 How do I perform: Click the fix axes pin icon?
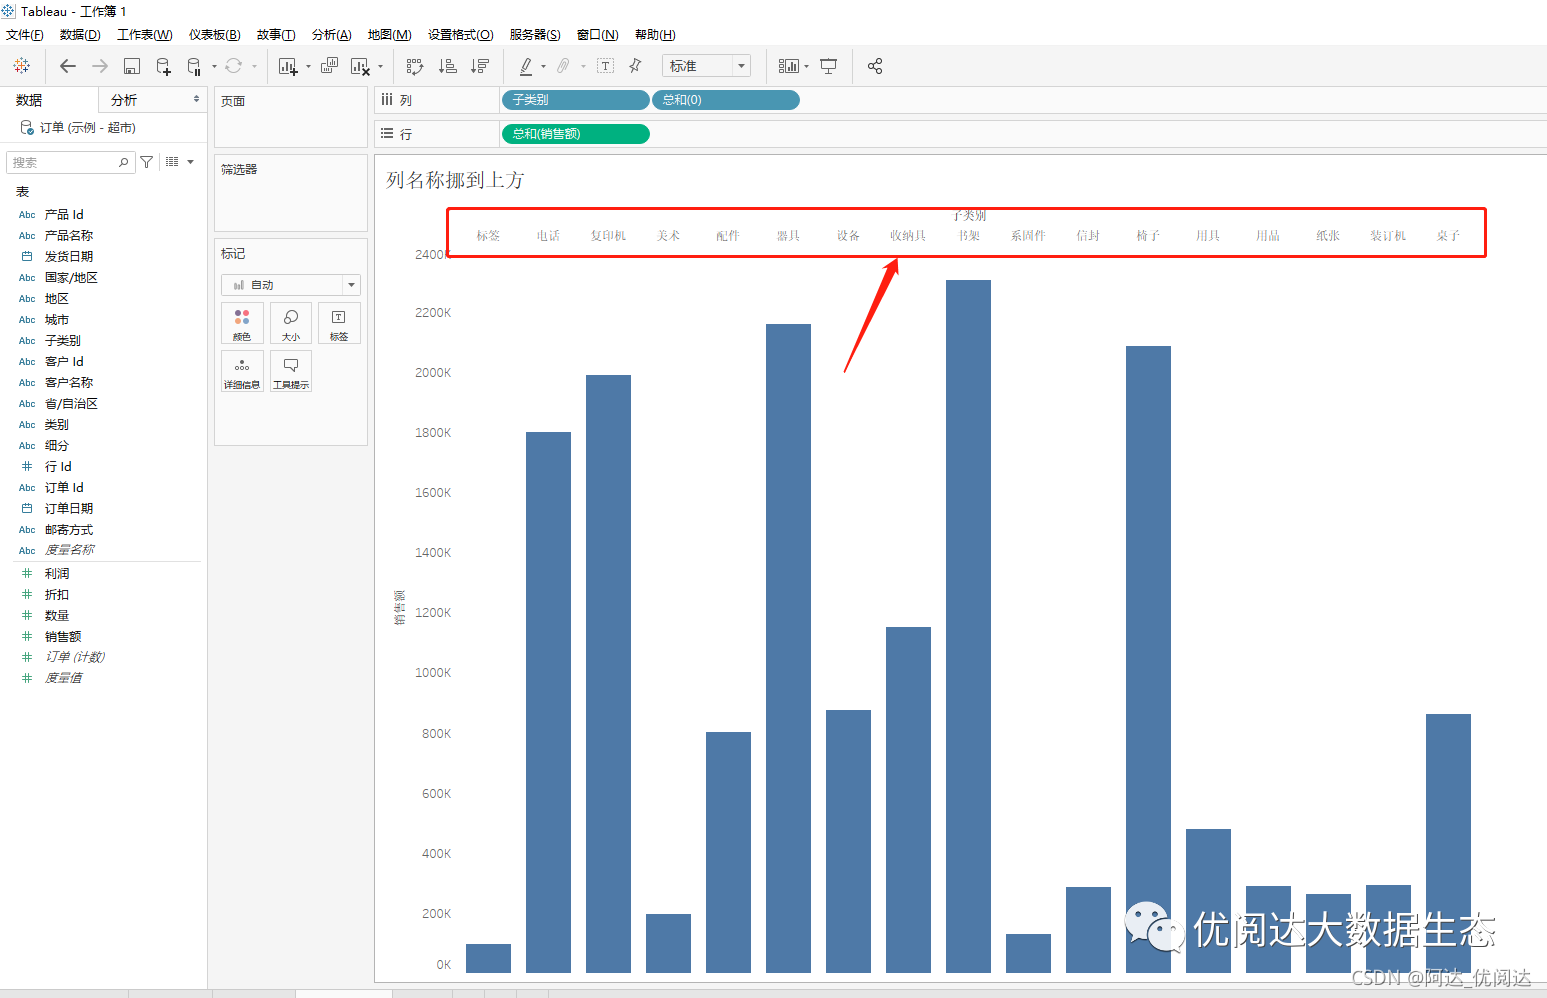tap(635, 66)
